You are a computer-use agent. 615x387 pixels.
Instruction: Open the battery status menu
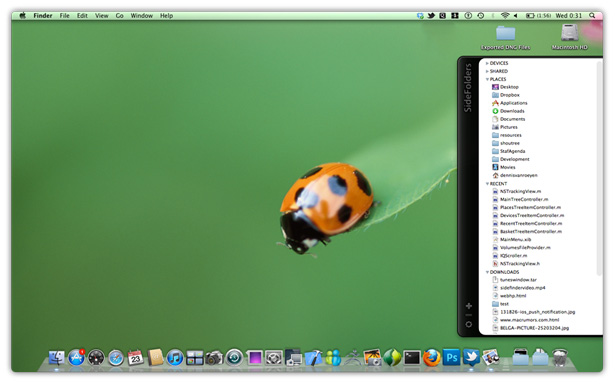(x=538, y=16)
